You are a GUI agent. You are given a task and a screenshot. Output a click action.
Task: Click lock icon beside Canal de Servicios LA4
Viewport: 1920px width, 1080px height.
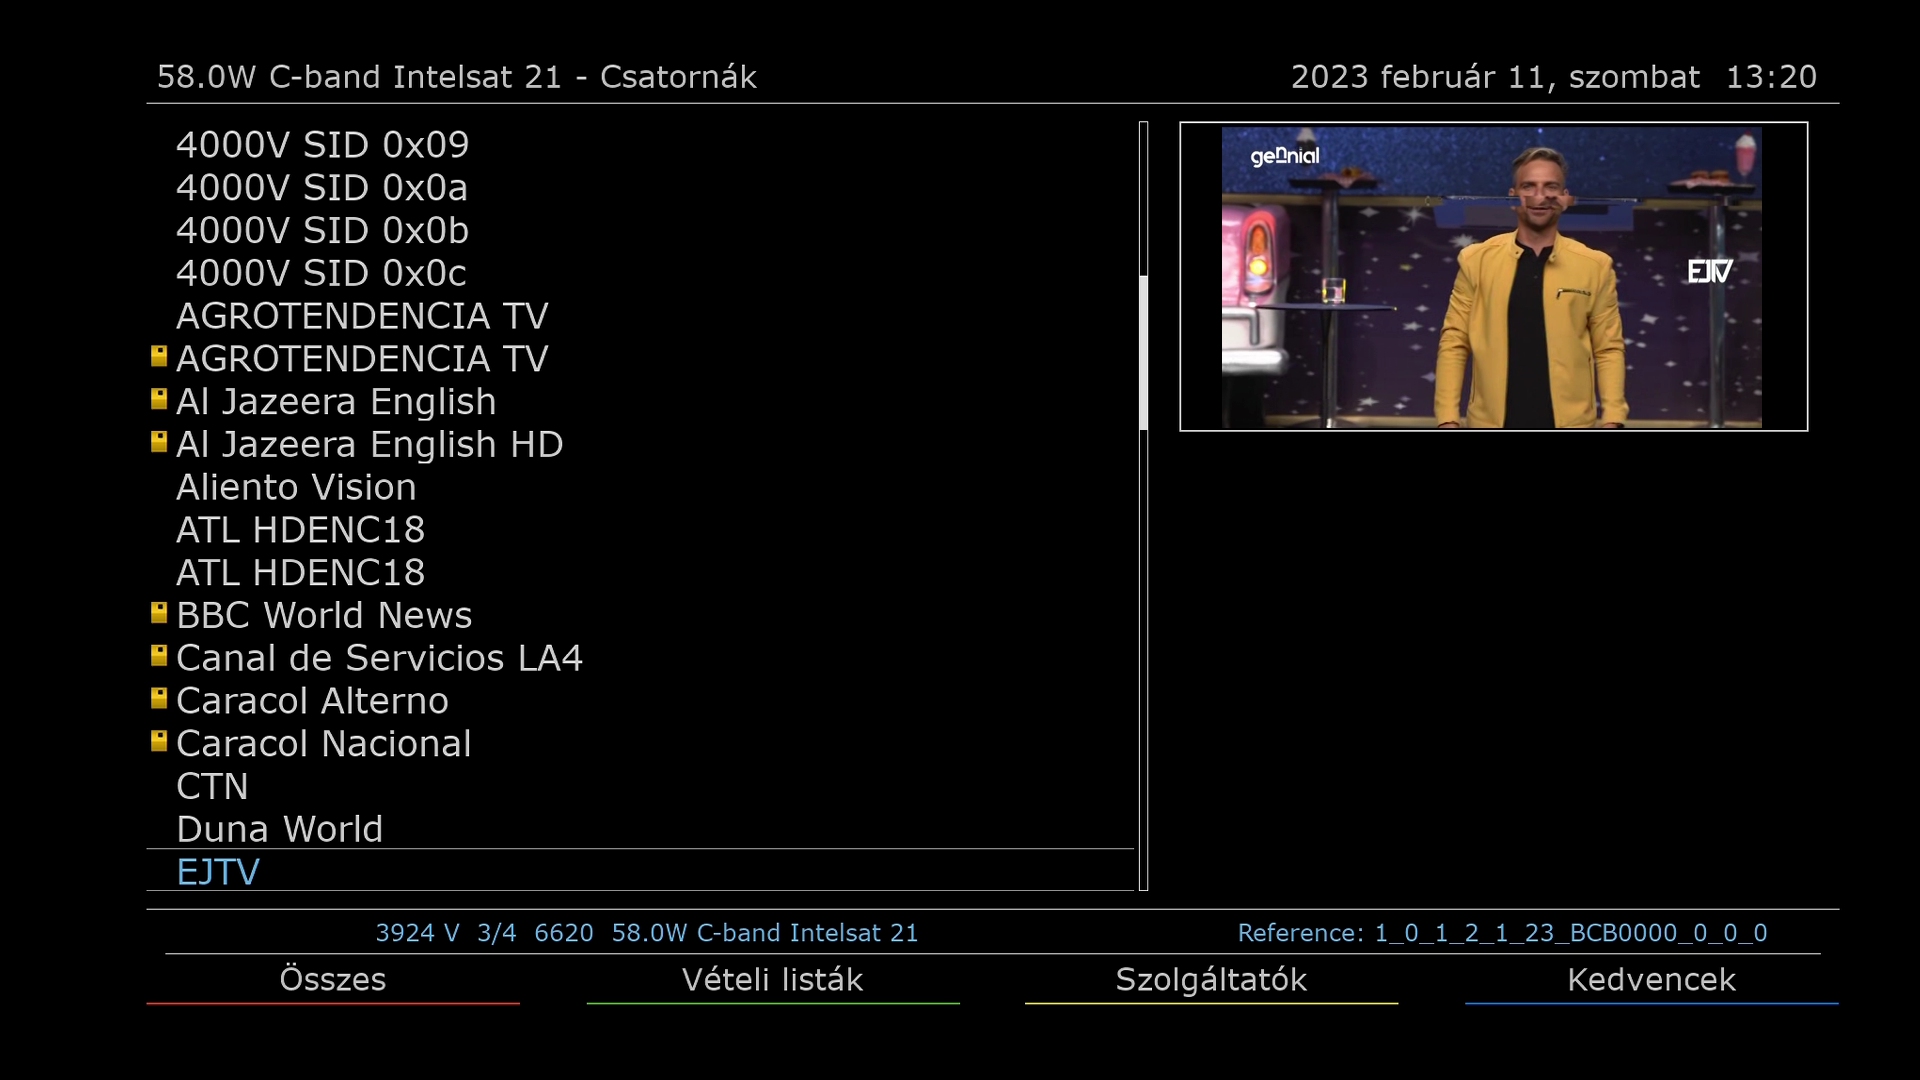pos(158,656)
